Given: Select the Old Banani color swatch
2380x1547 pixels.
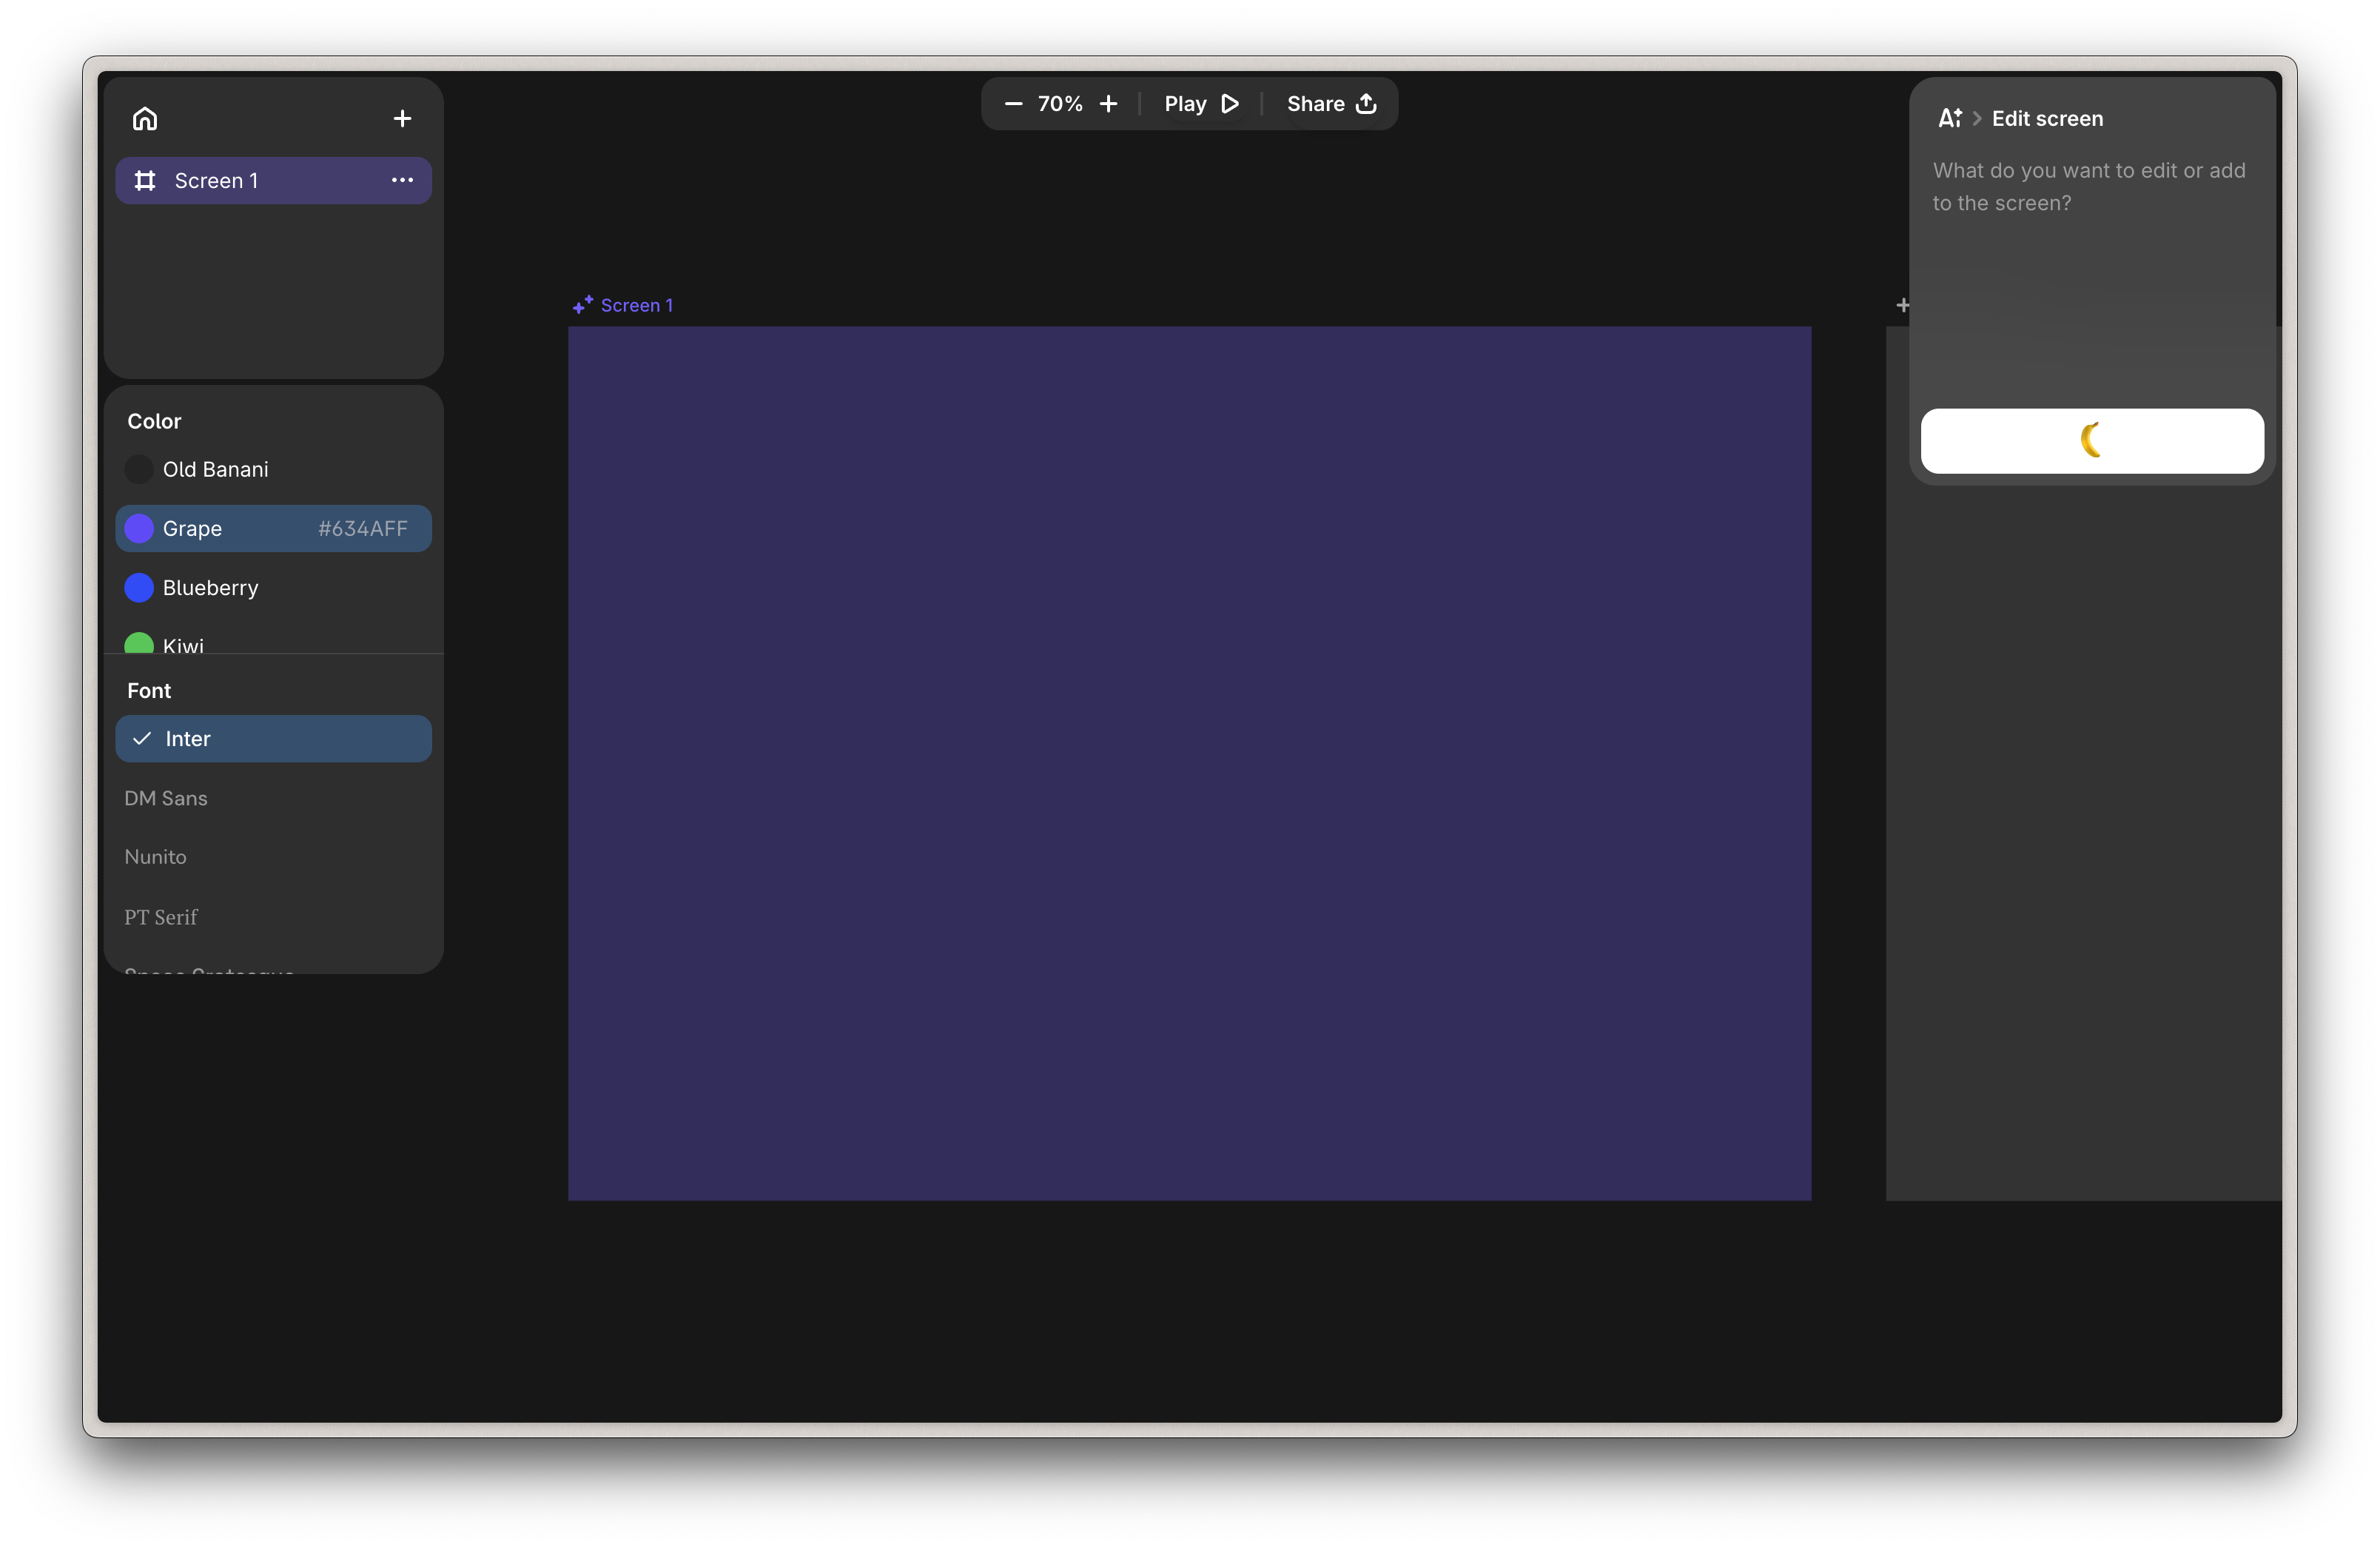Looking at the screenshot, I should (x=139, y=469).
